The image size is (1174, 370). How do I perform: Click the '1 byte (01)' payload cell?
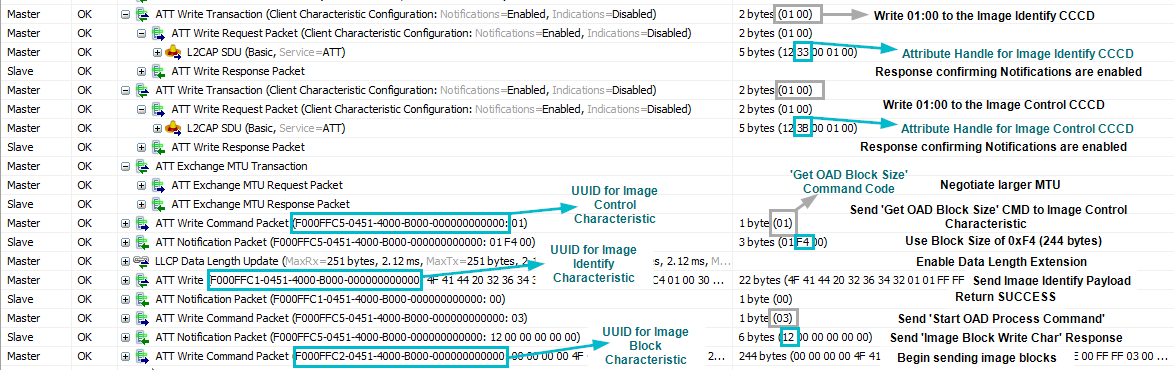coord(765,222)
